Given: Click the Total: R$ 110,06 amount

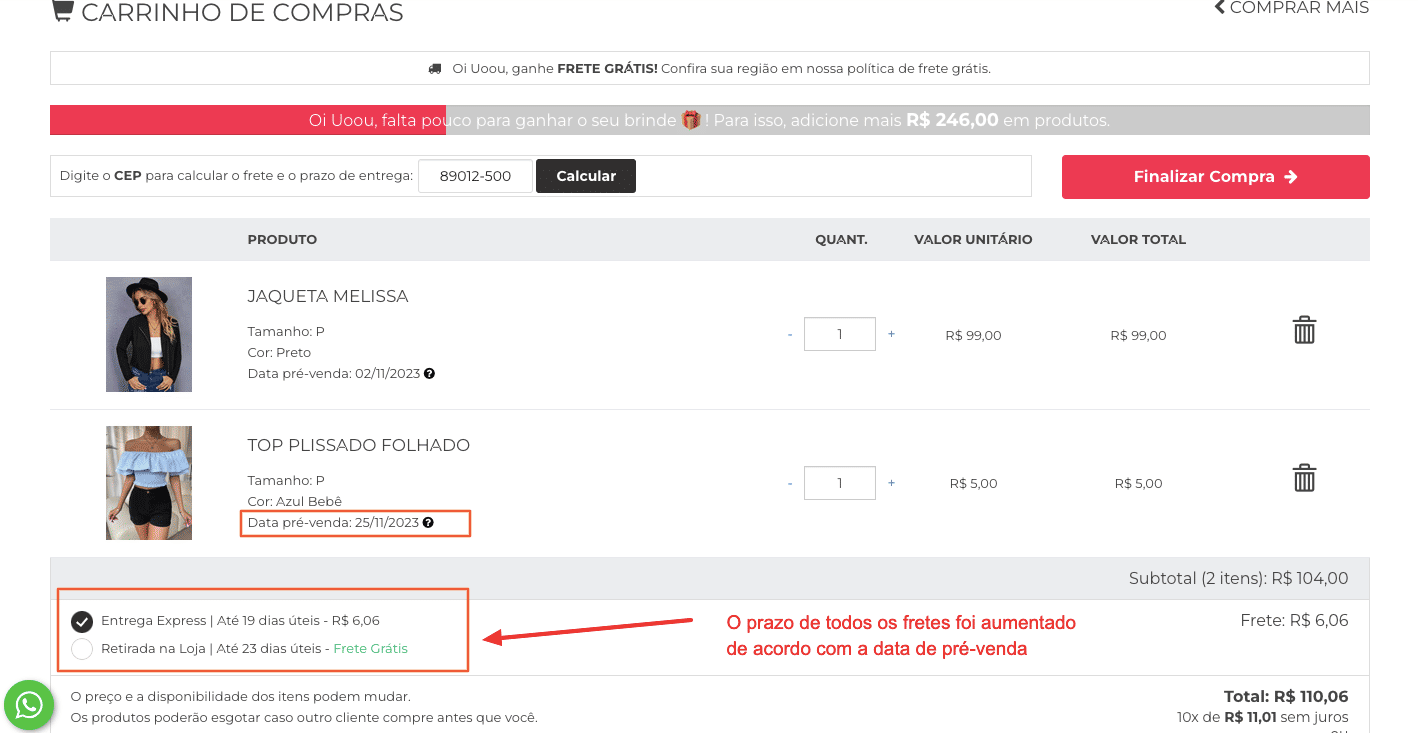Looking at the screenshot, I should coord(1286,697).
